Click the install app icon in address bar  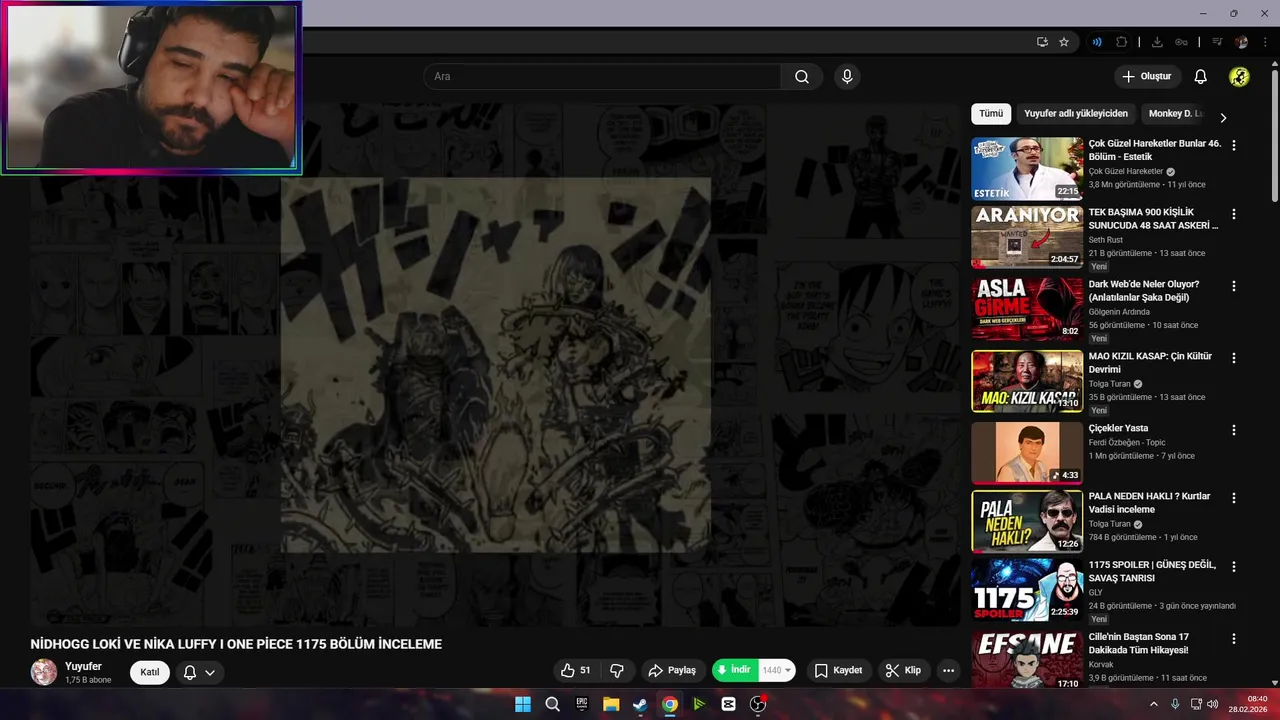tap(1042, 42)
